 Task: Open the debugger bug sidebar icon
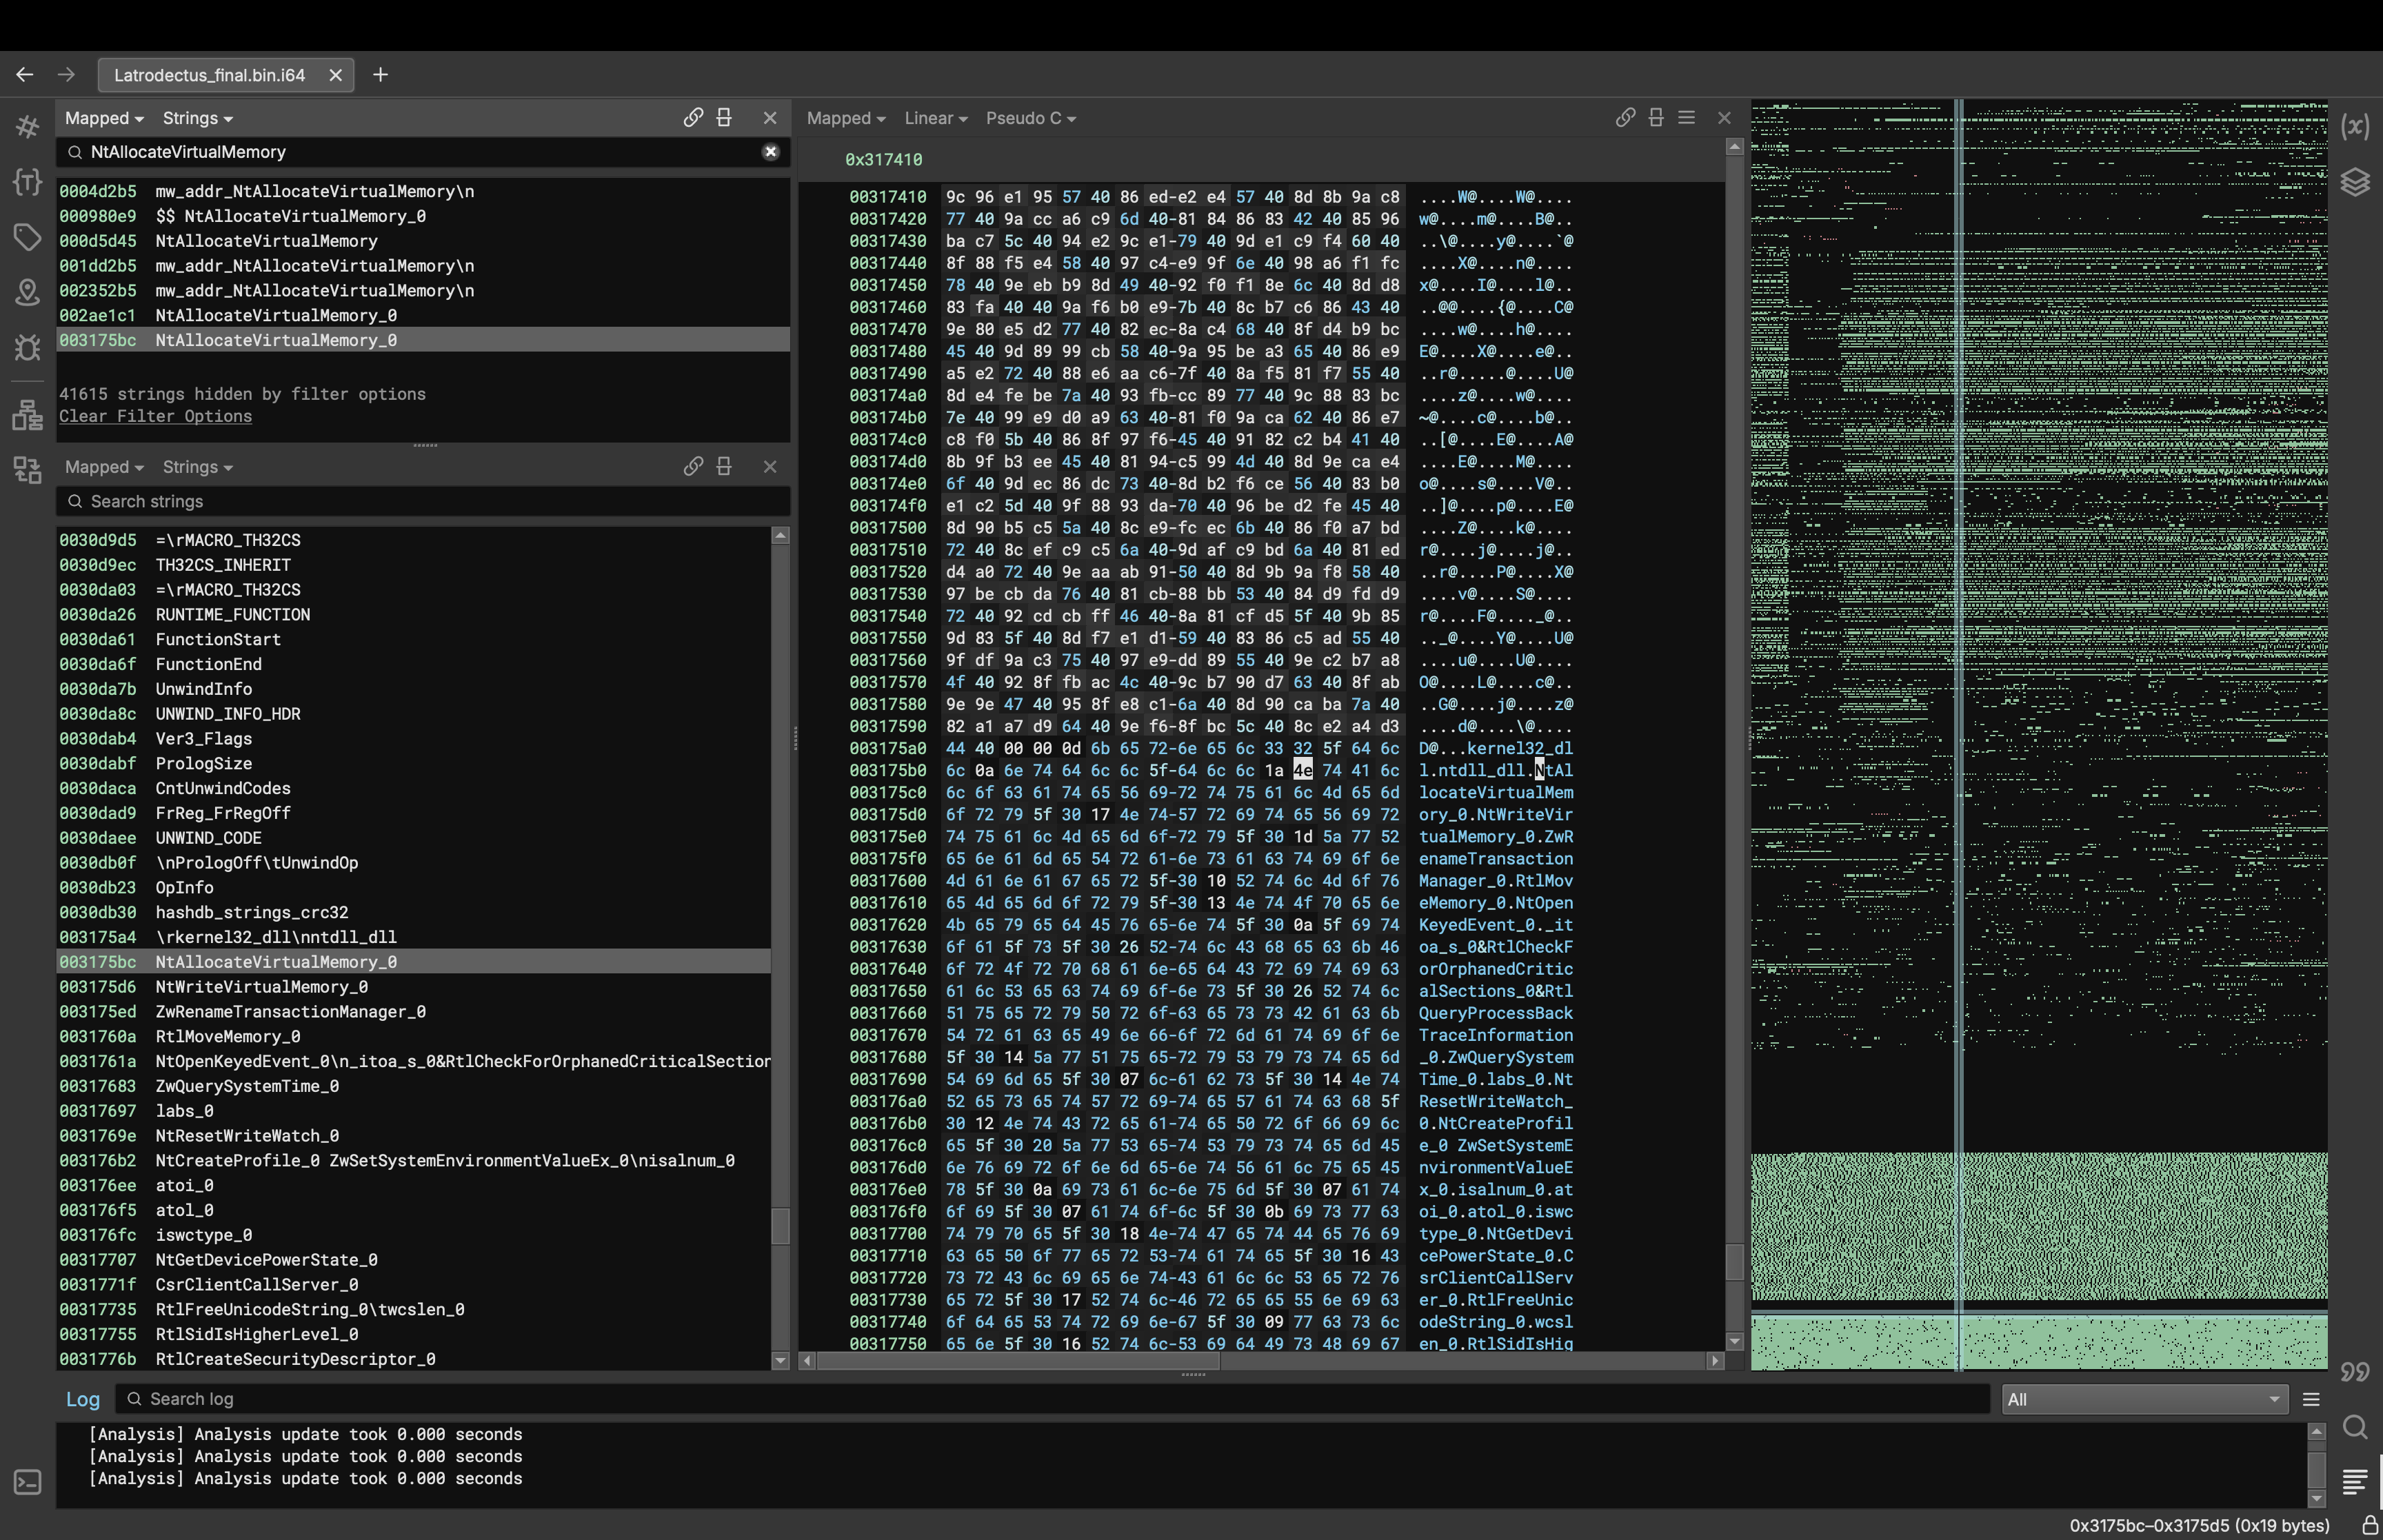[27, 347]
